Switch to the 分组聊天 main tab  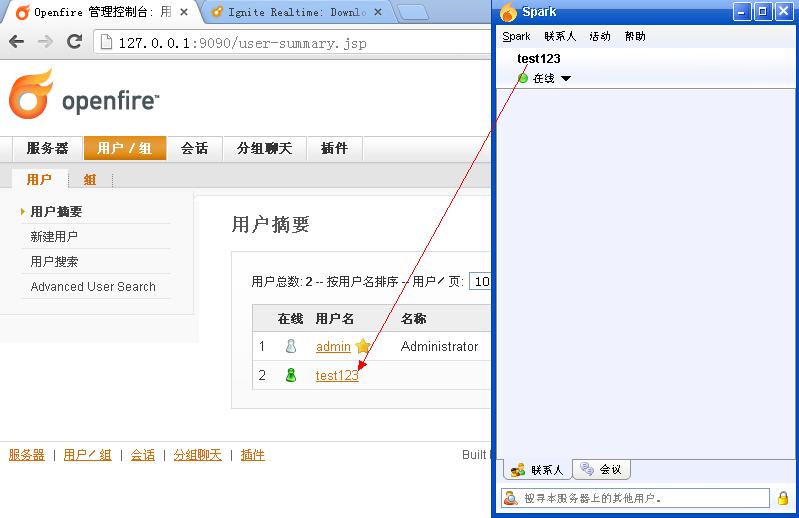[264, 148]
